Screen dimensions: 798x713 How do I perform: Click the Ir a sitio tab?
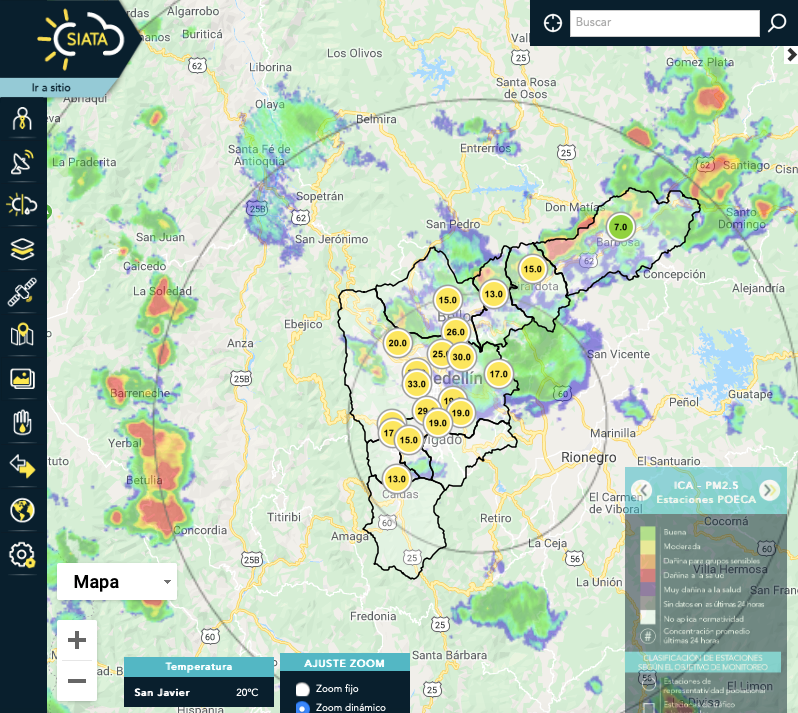click(x=52, y=88)
